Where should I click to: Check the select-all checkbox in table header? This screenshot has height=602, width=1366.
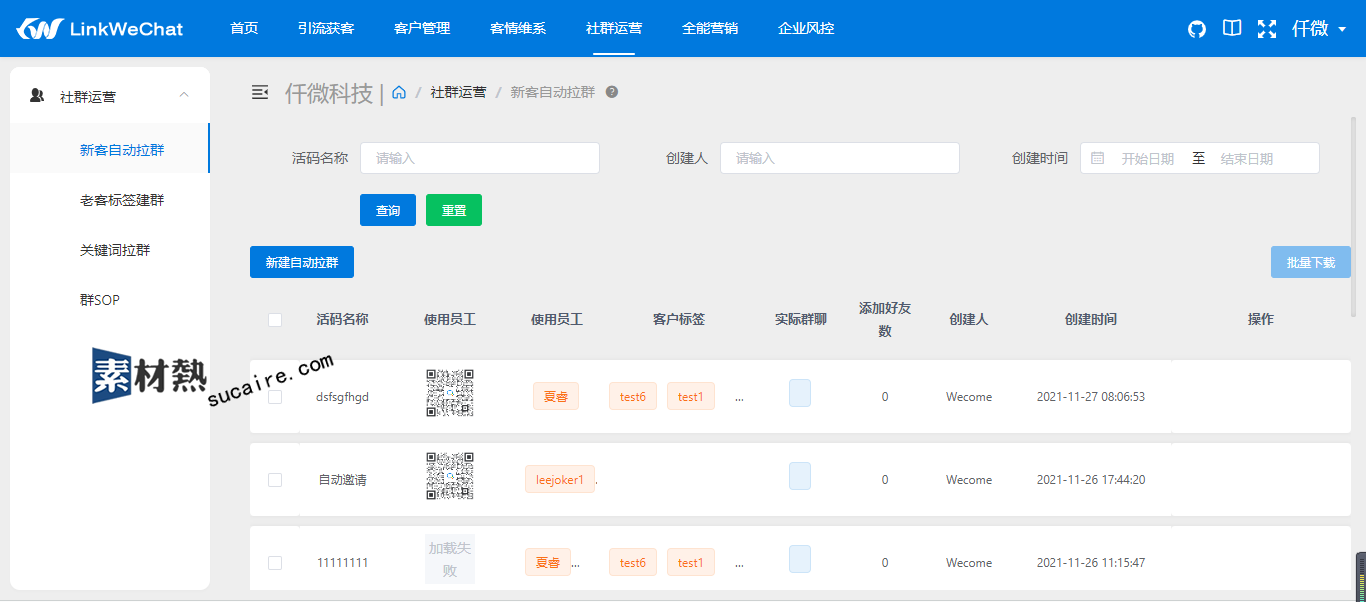[x=275, y=320]
